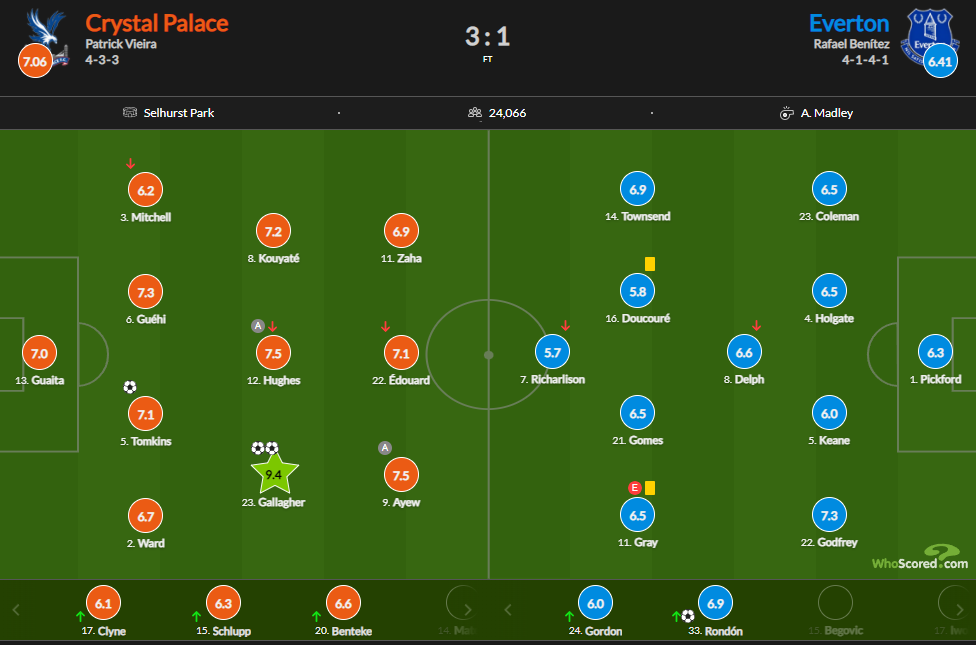Click the goal ball icon above Tomkins
Viewport: 976px width, 645px height.
129,387
